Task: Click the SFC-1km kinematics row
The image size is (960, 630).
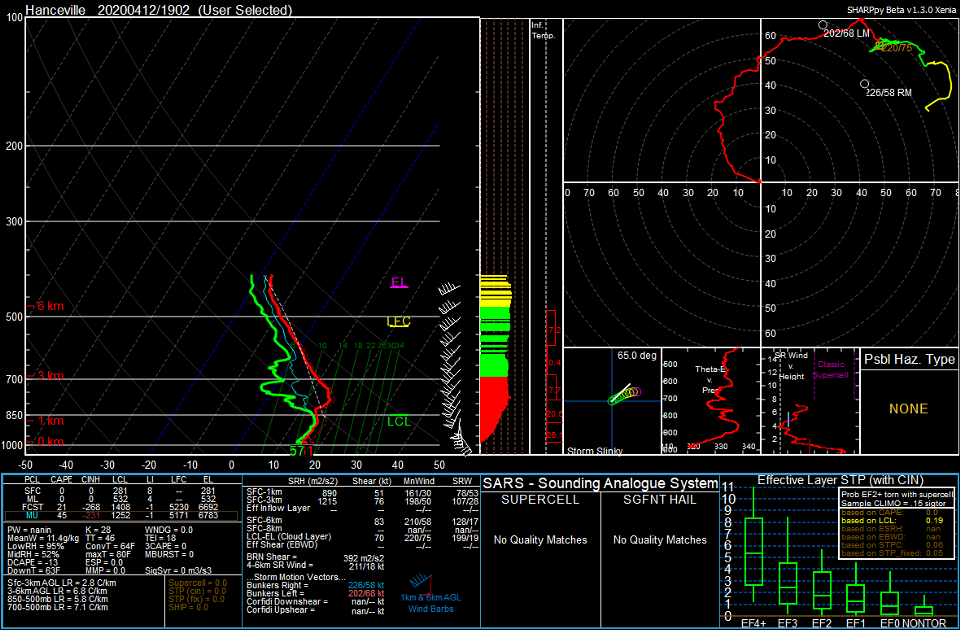Action: (x=361, y=492)
